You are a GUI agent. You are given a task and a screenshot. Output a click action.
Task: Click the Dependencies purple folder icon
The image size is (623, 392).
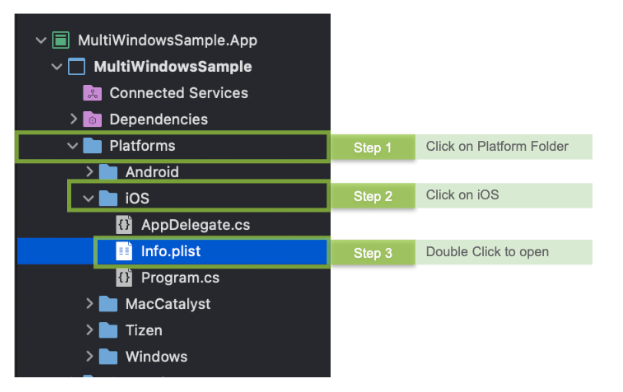tap(92, 119)
